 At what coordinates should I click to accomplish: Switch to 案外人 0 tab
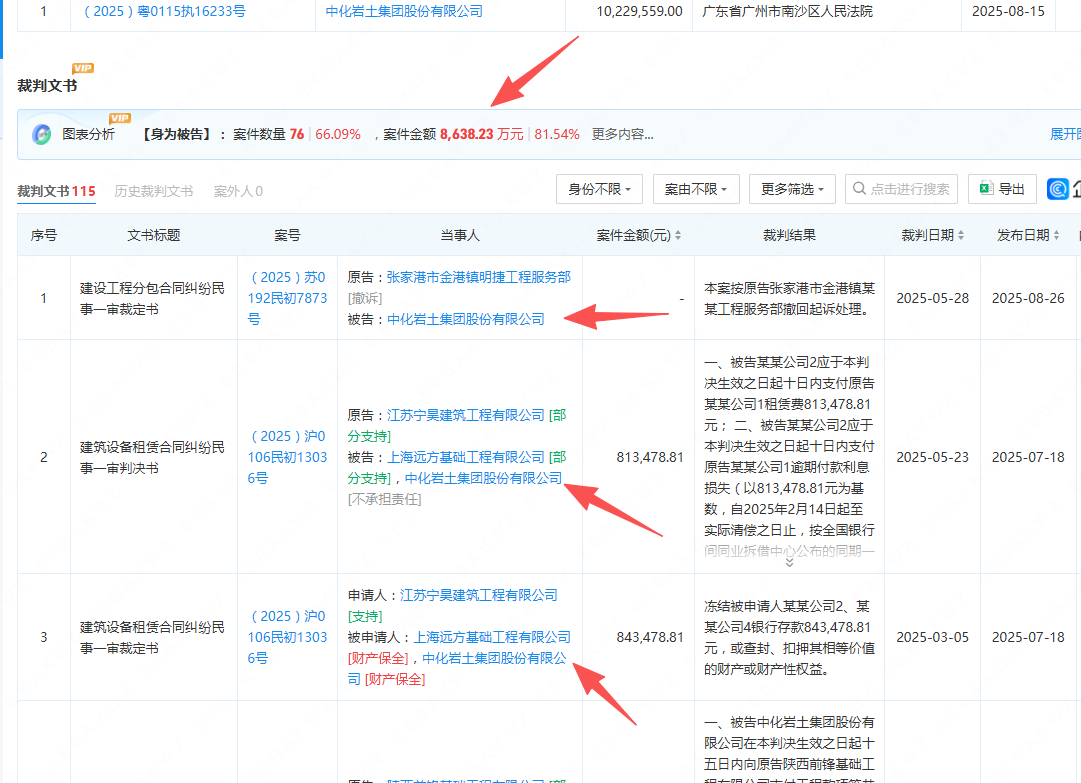coord(238,191)
